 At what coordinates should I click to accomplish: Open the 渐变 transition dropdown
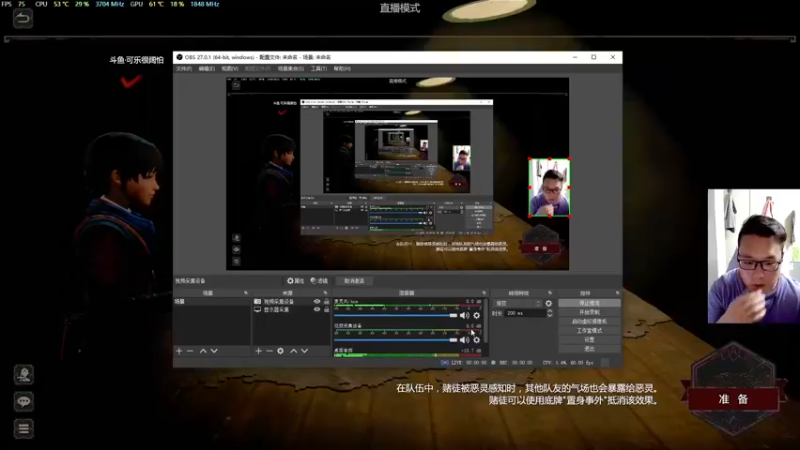point(517,303)
